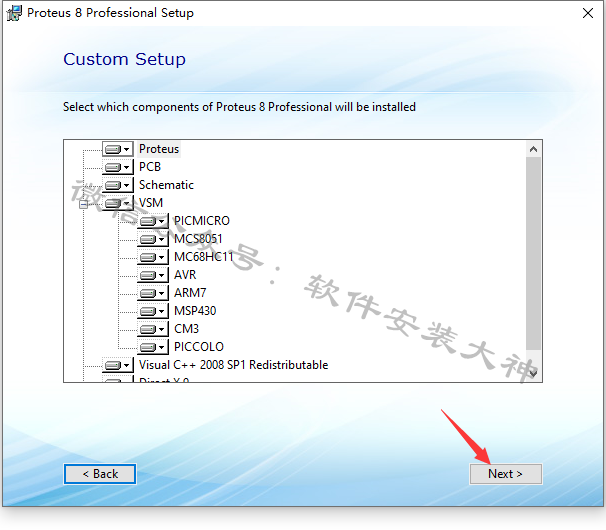This screenshot has height=530, width=606.
Task: Open the VSM feature install dropdown
Action: pos(118,203)
